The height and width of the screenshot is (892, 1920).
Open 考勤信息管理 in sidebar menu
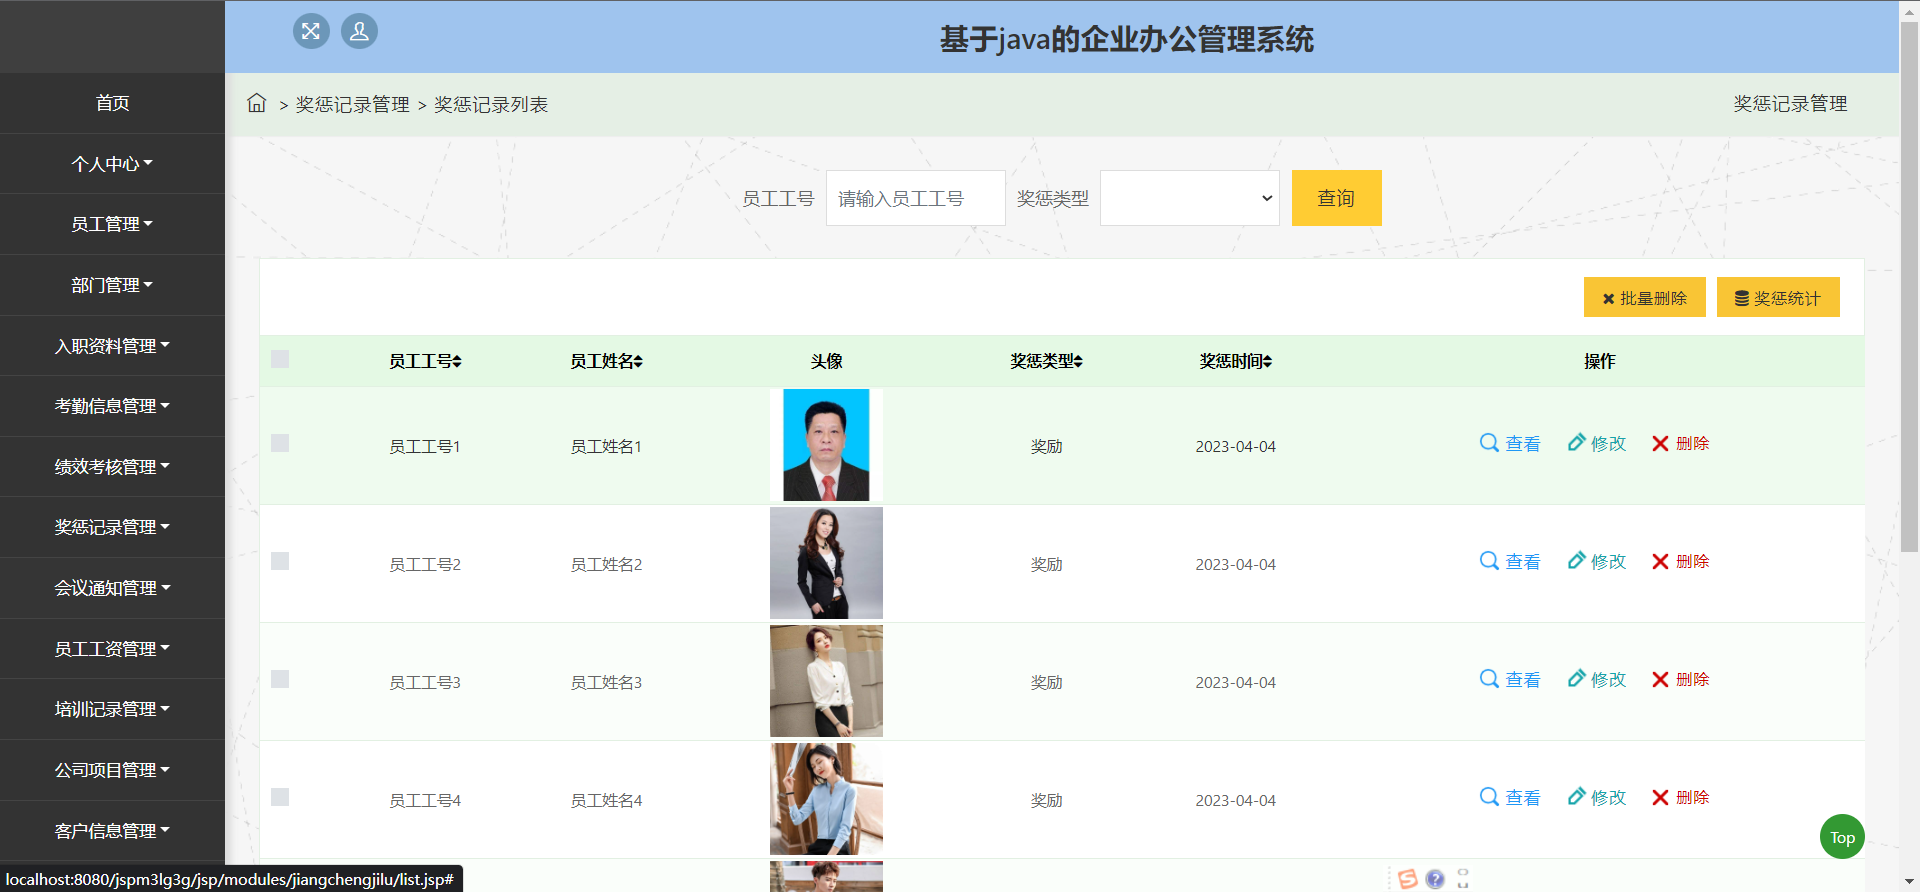pos(112,406)
